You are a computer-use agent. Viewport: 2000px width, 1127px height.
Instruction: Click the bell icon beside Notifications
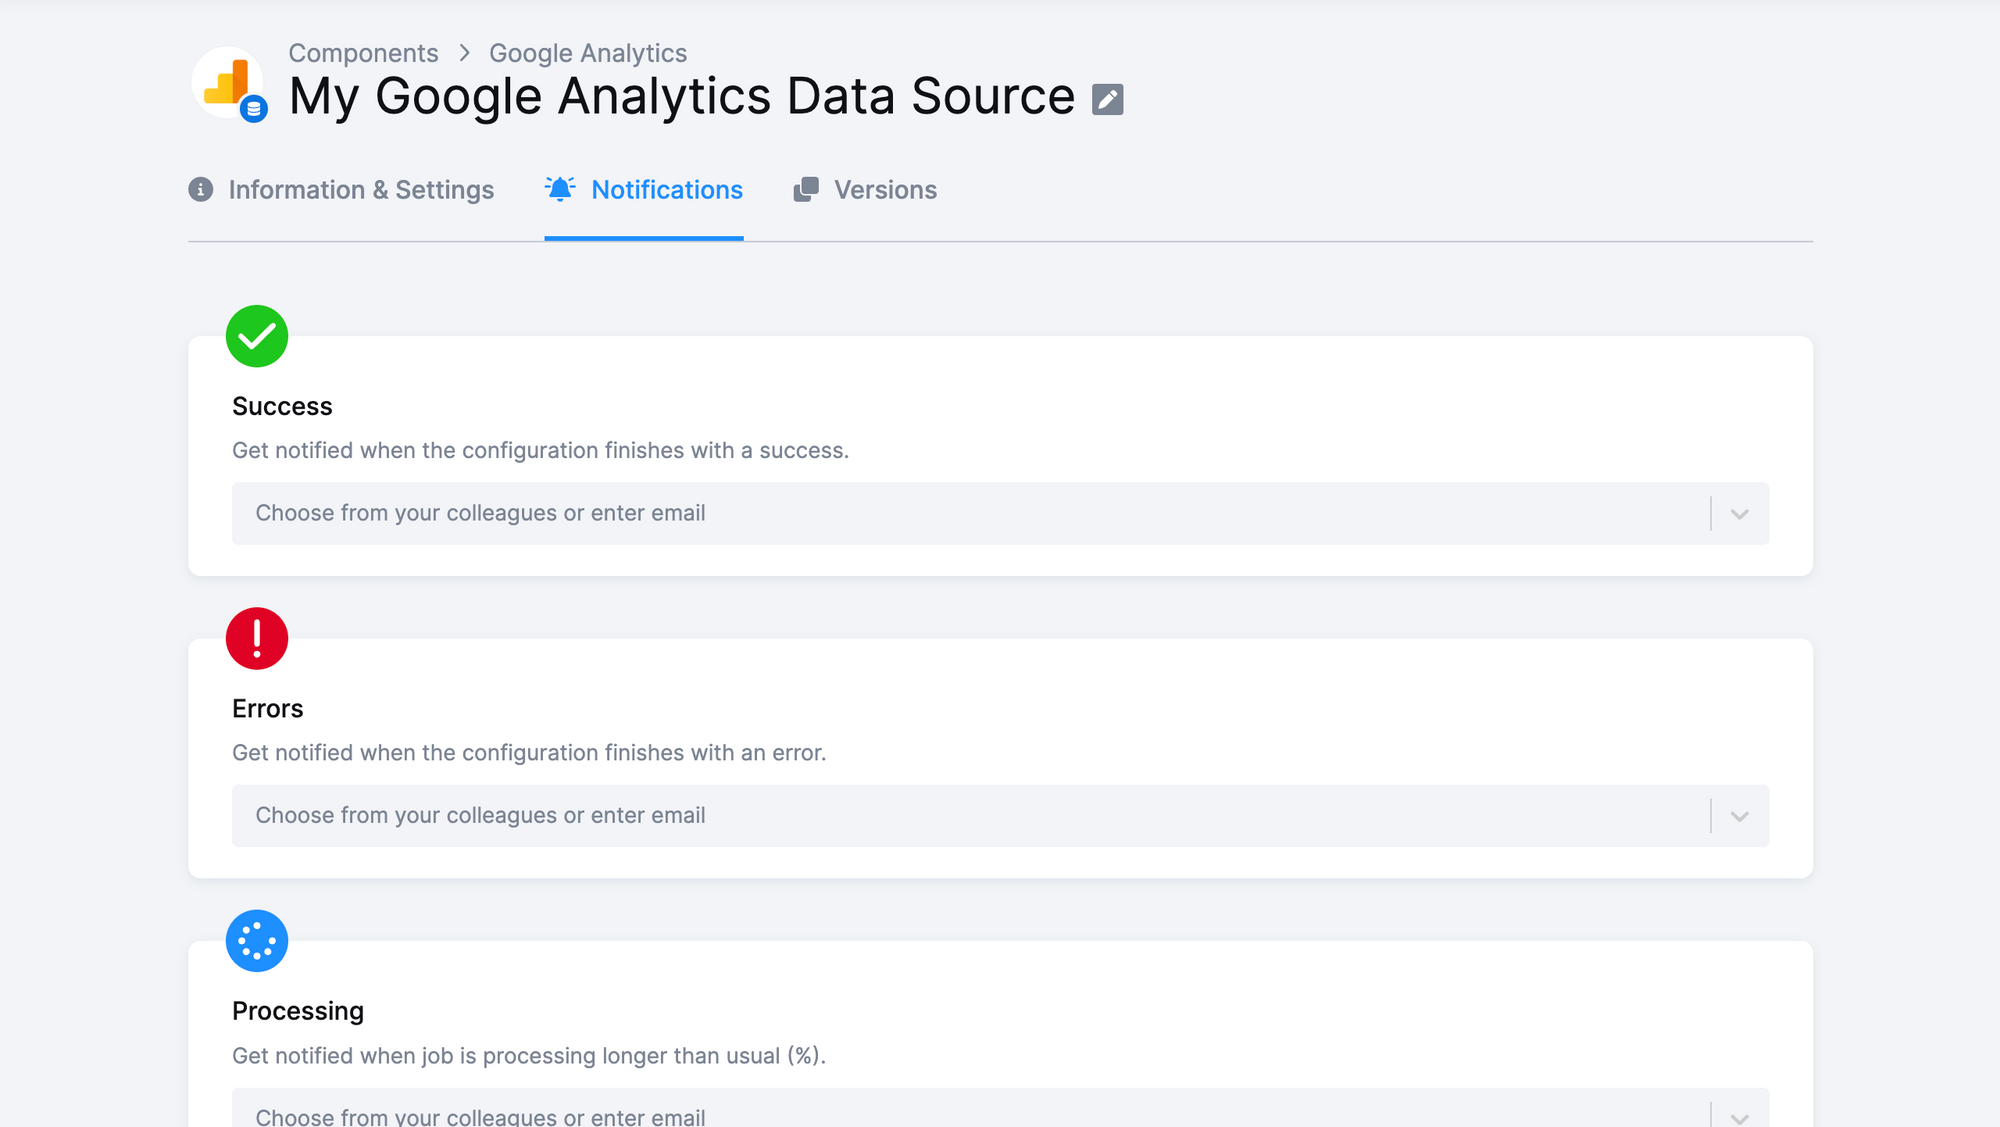point(560,189)
